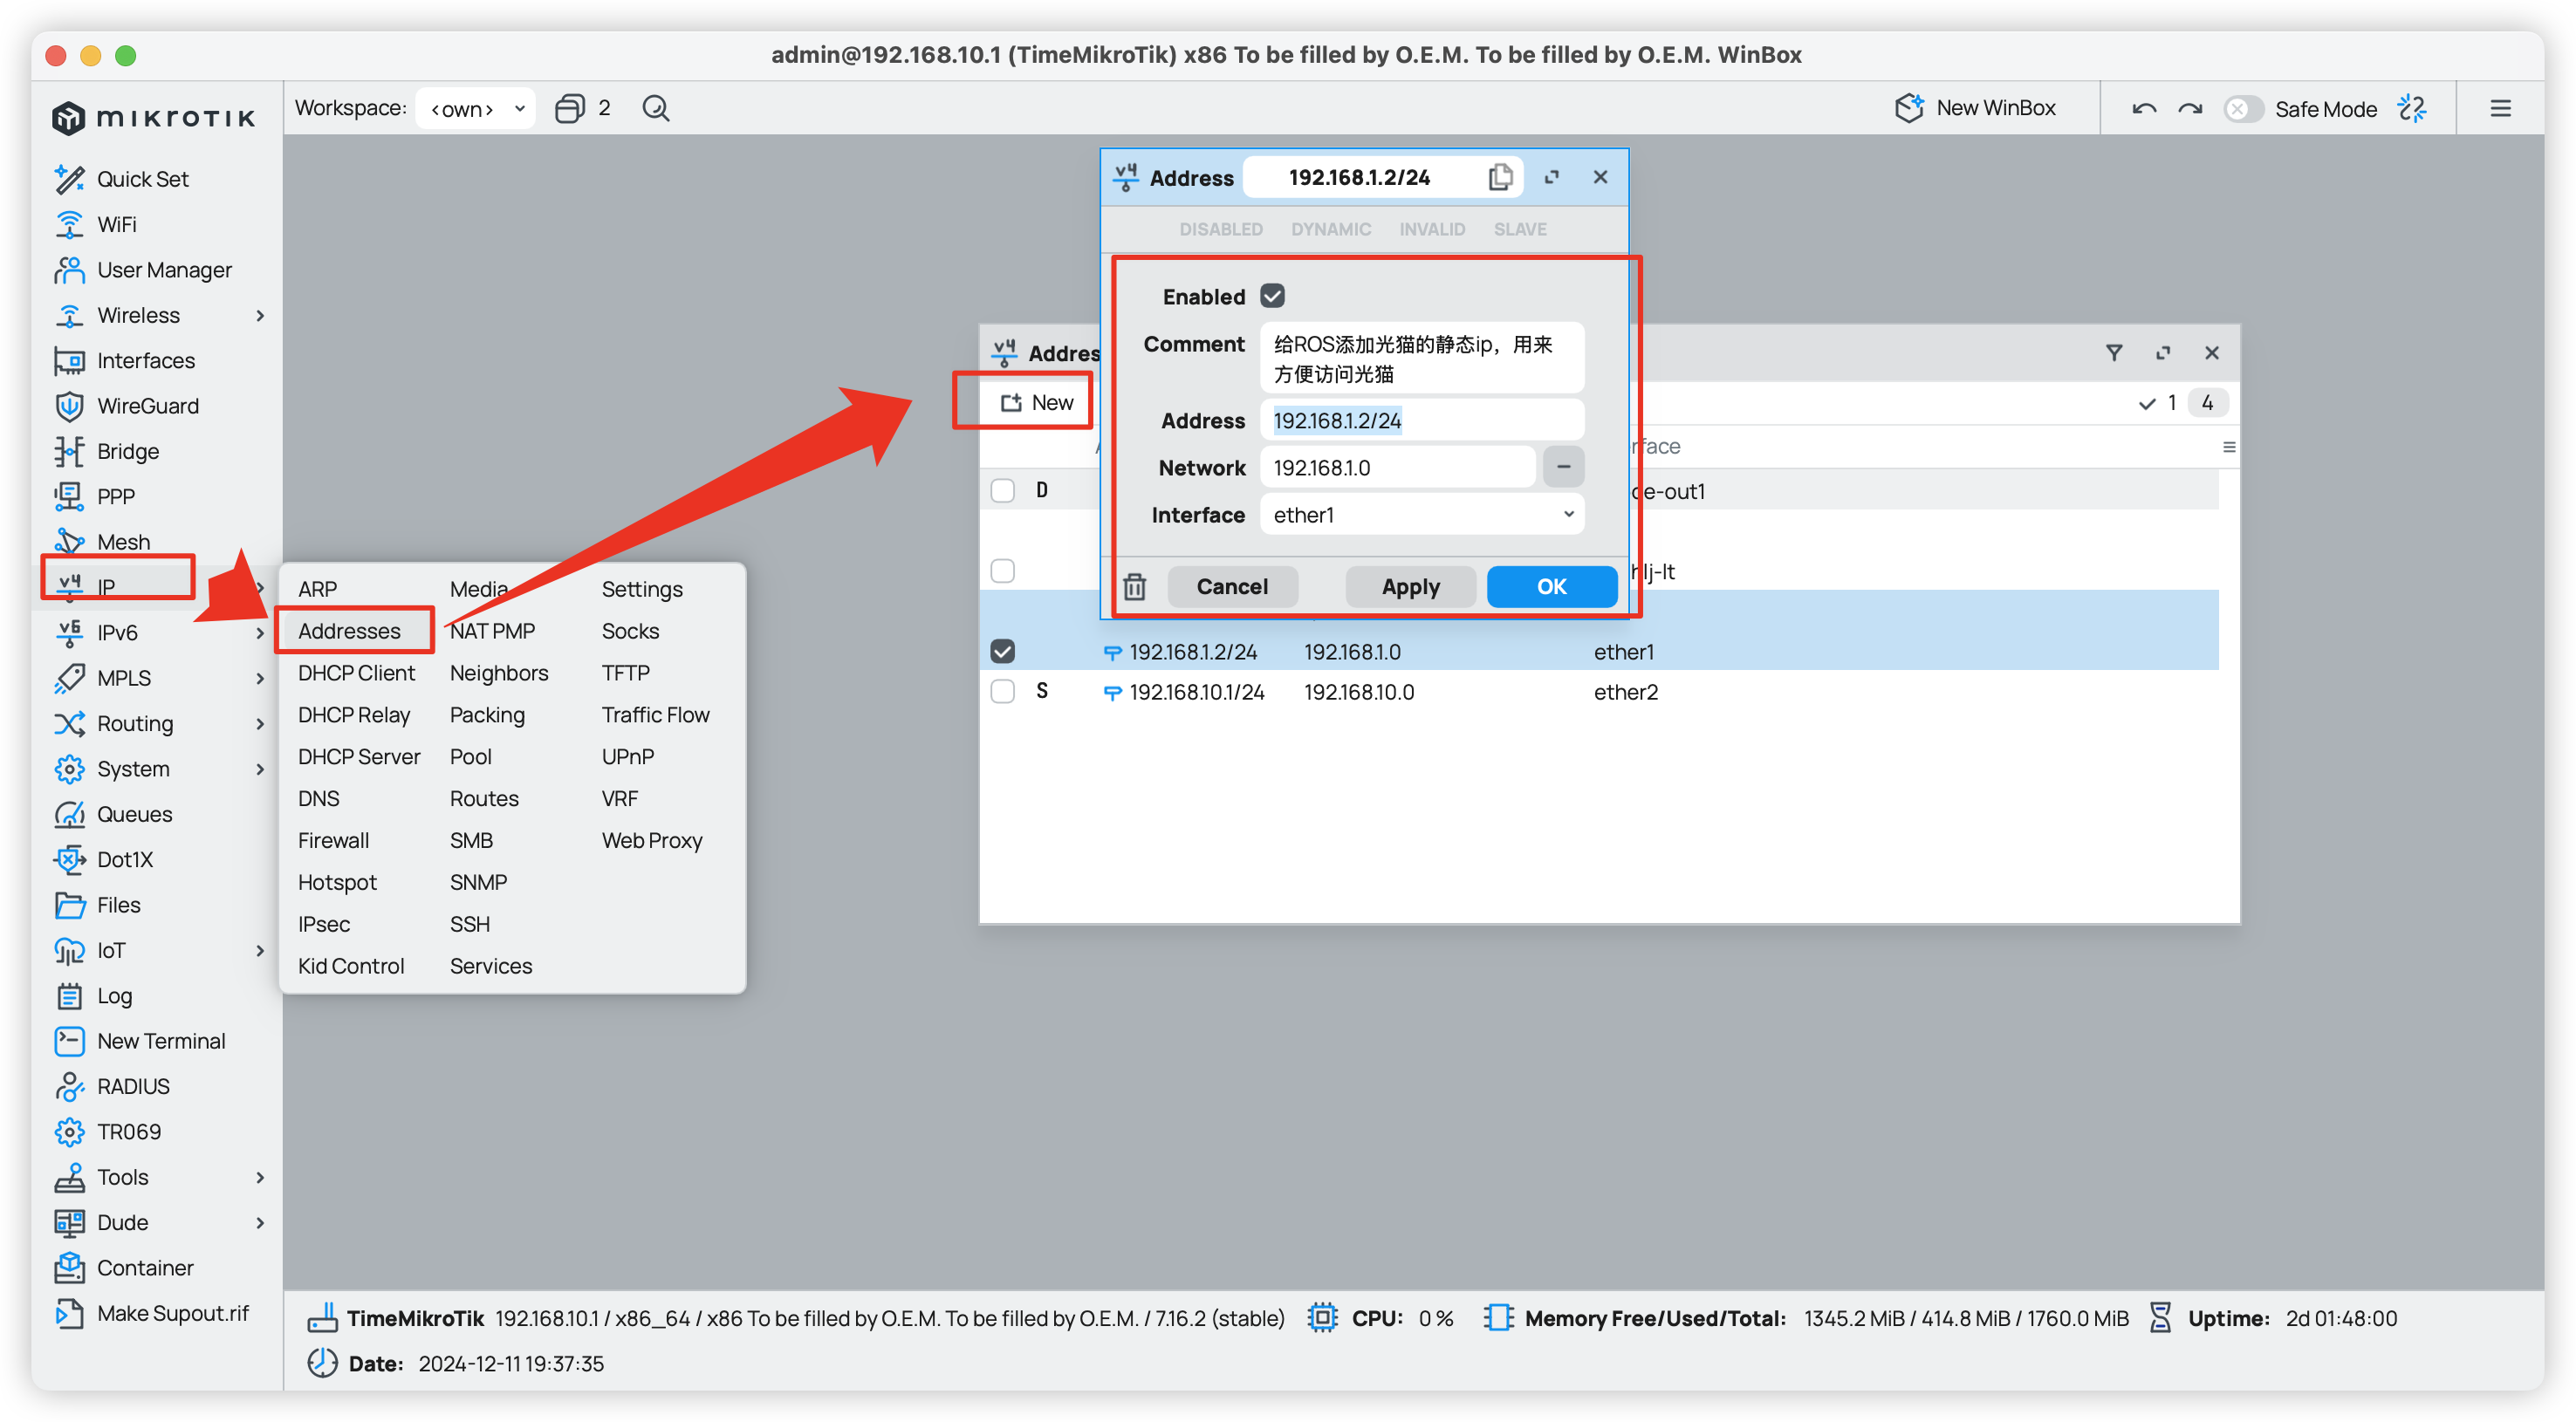
Task: Click the Network input field
Action: [x=1397, y=467]
